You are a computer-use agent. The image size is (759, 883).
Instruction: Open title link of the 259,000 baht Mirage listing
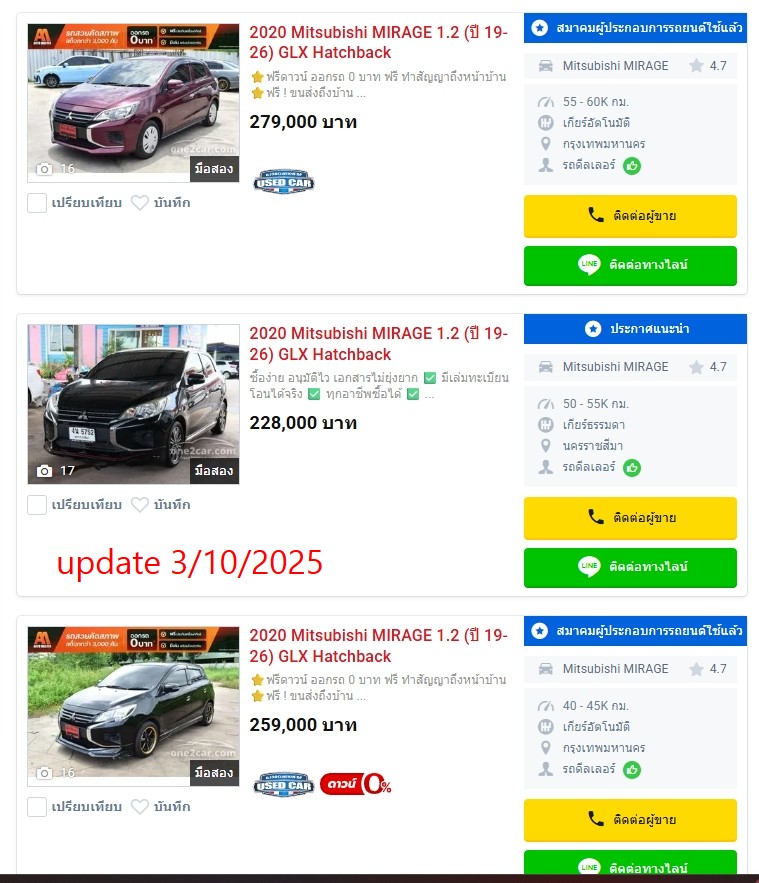pyautogui.click(x=378, y=645)
